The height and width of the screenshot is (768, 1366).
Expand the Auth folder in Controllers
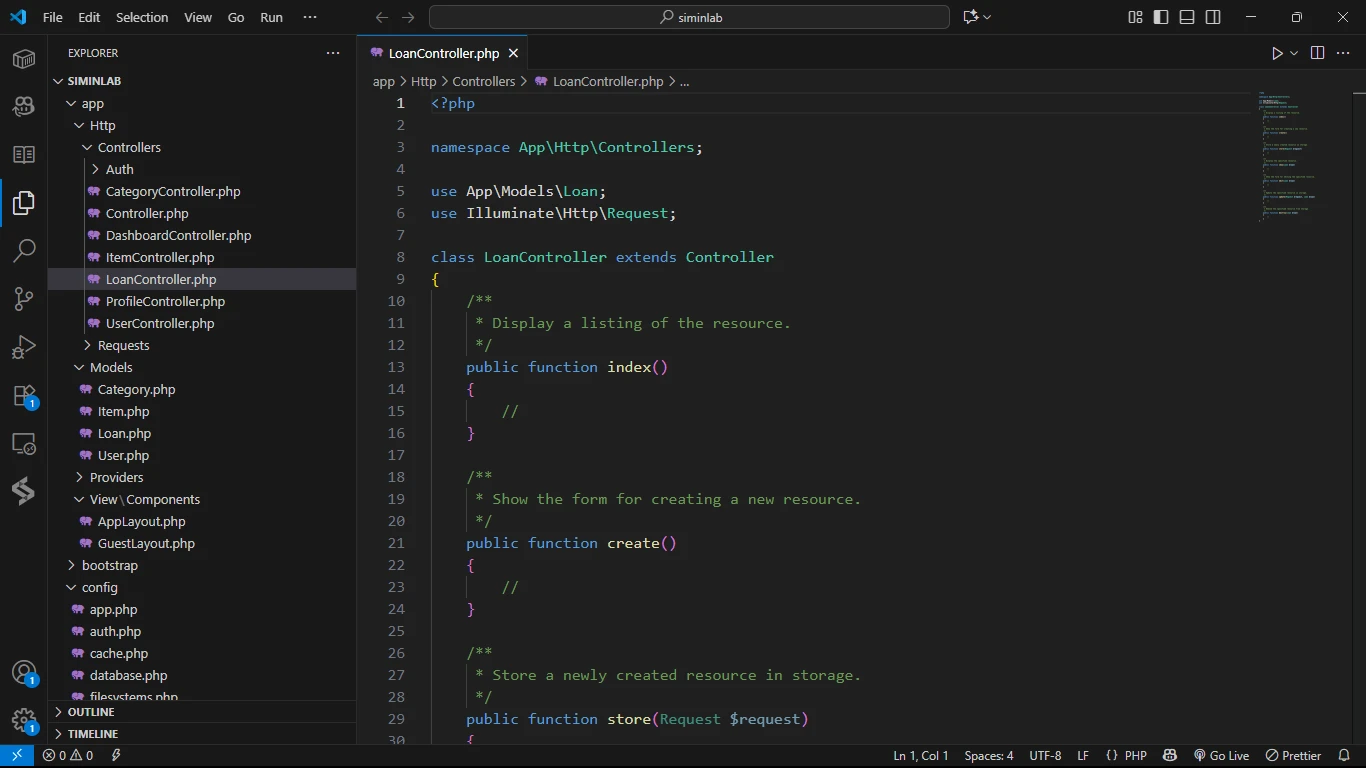point(119,169)
